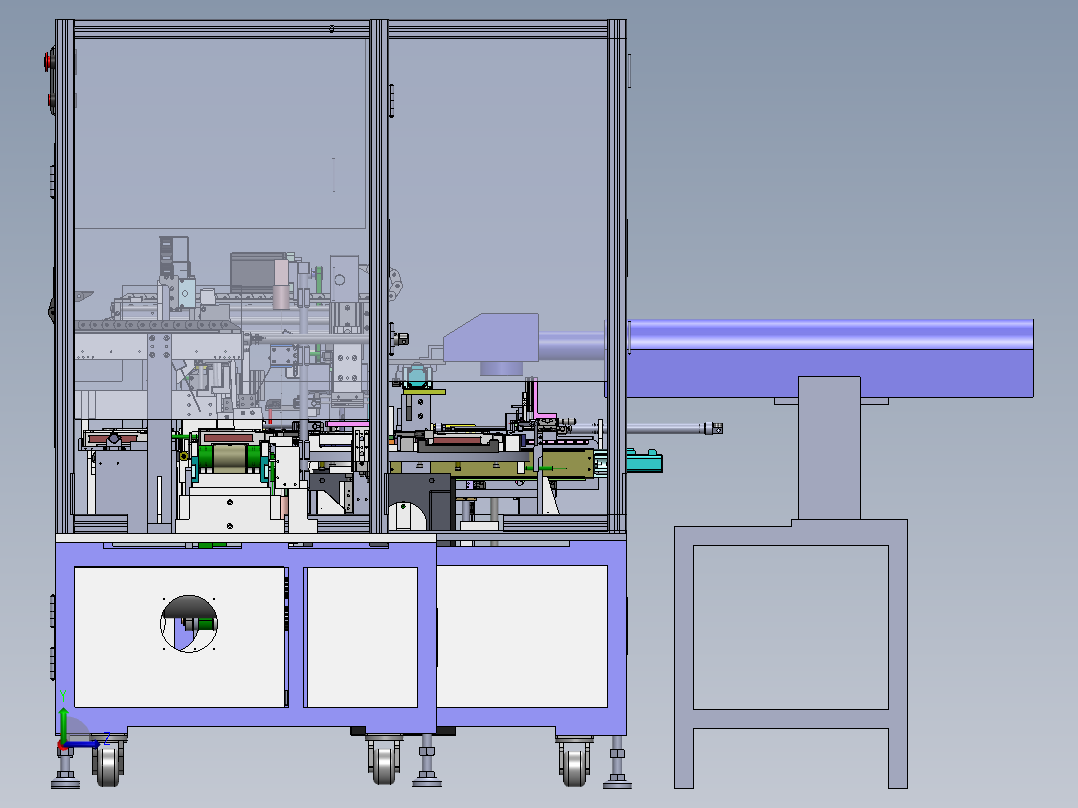Select the green roller inside the machine

(230, 458)
